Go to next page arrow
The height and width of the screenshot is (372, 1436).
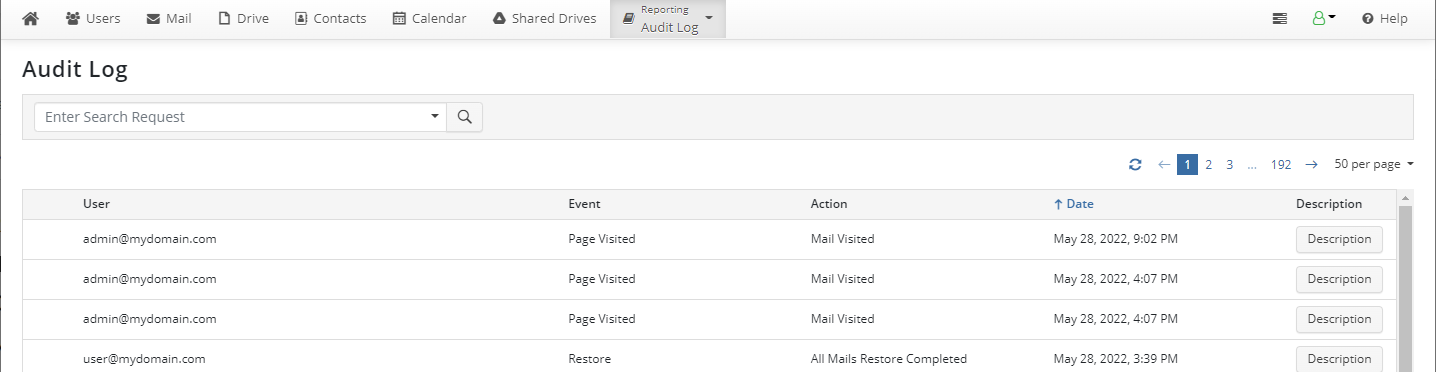1312,164
